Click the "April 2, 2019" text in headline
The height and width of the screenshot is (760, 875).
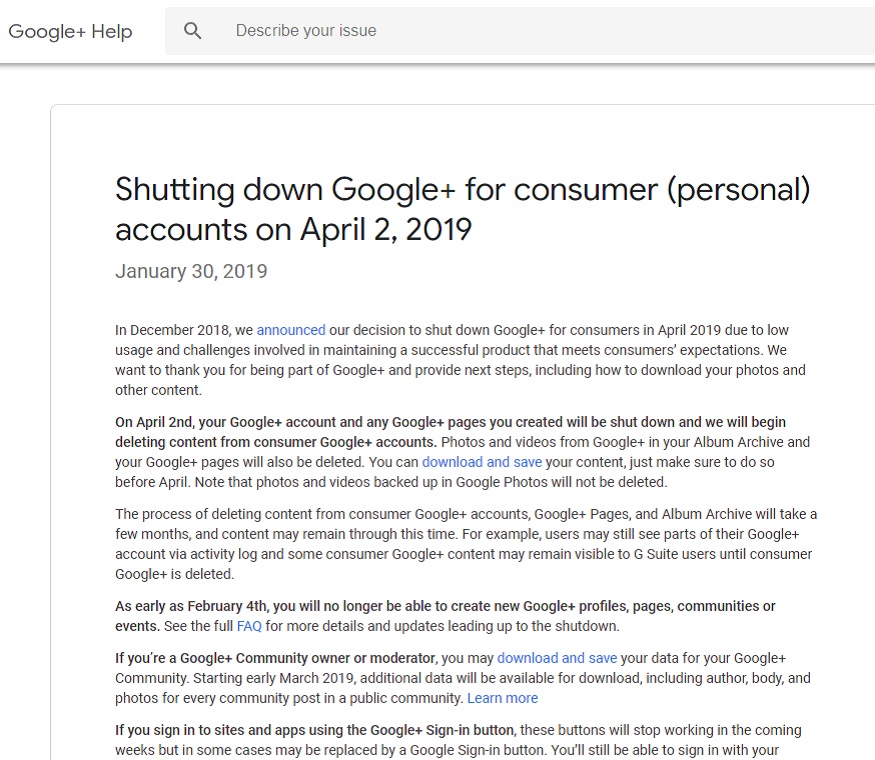pos(386,229)
